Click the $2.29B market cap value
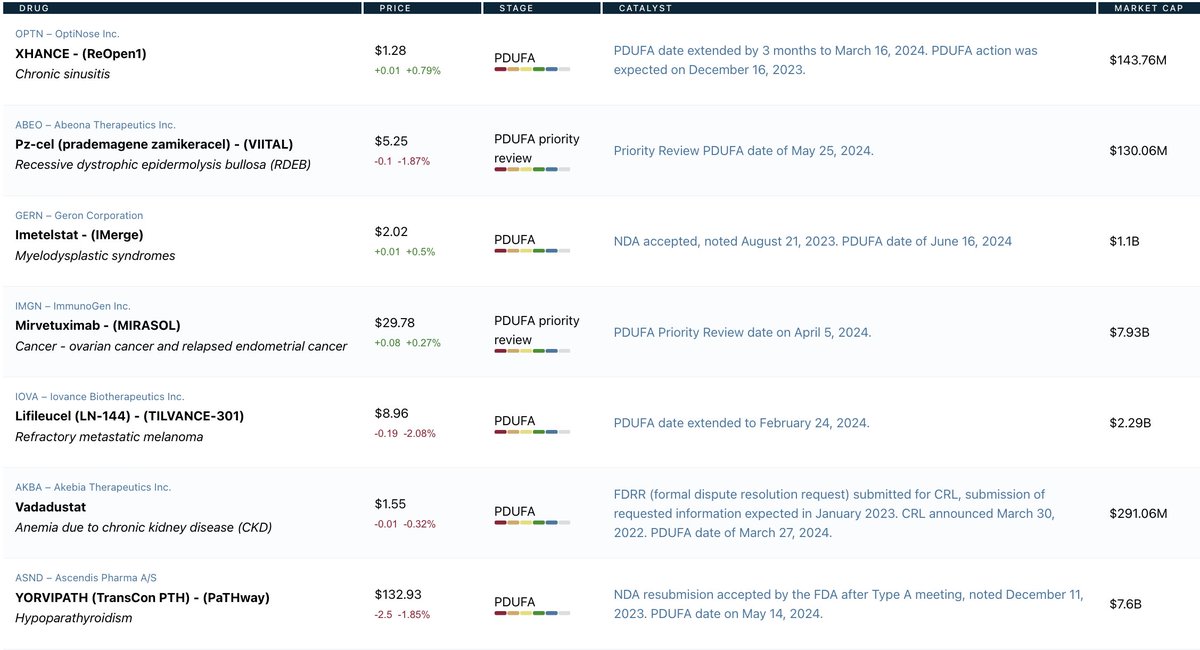The width and height of the screenshot is (1200, 650). [x=1130, y=423]
